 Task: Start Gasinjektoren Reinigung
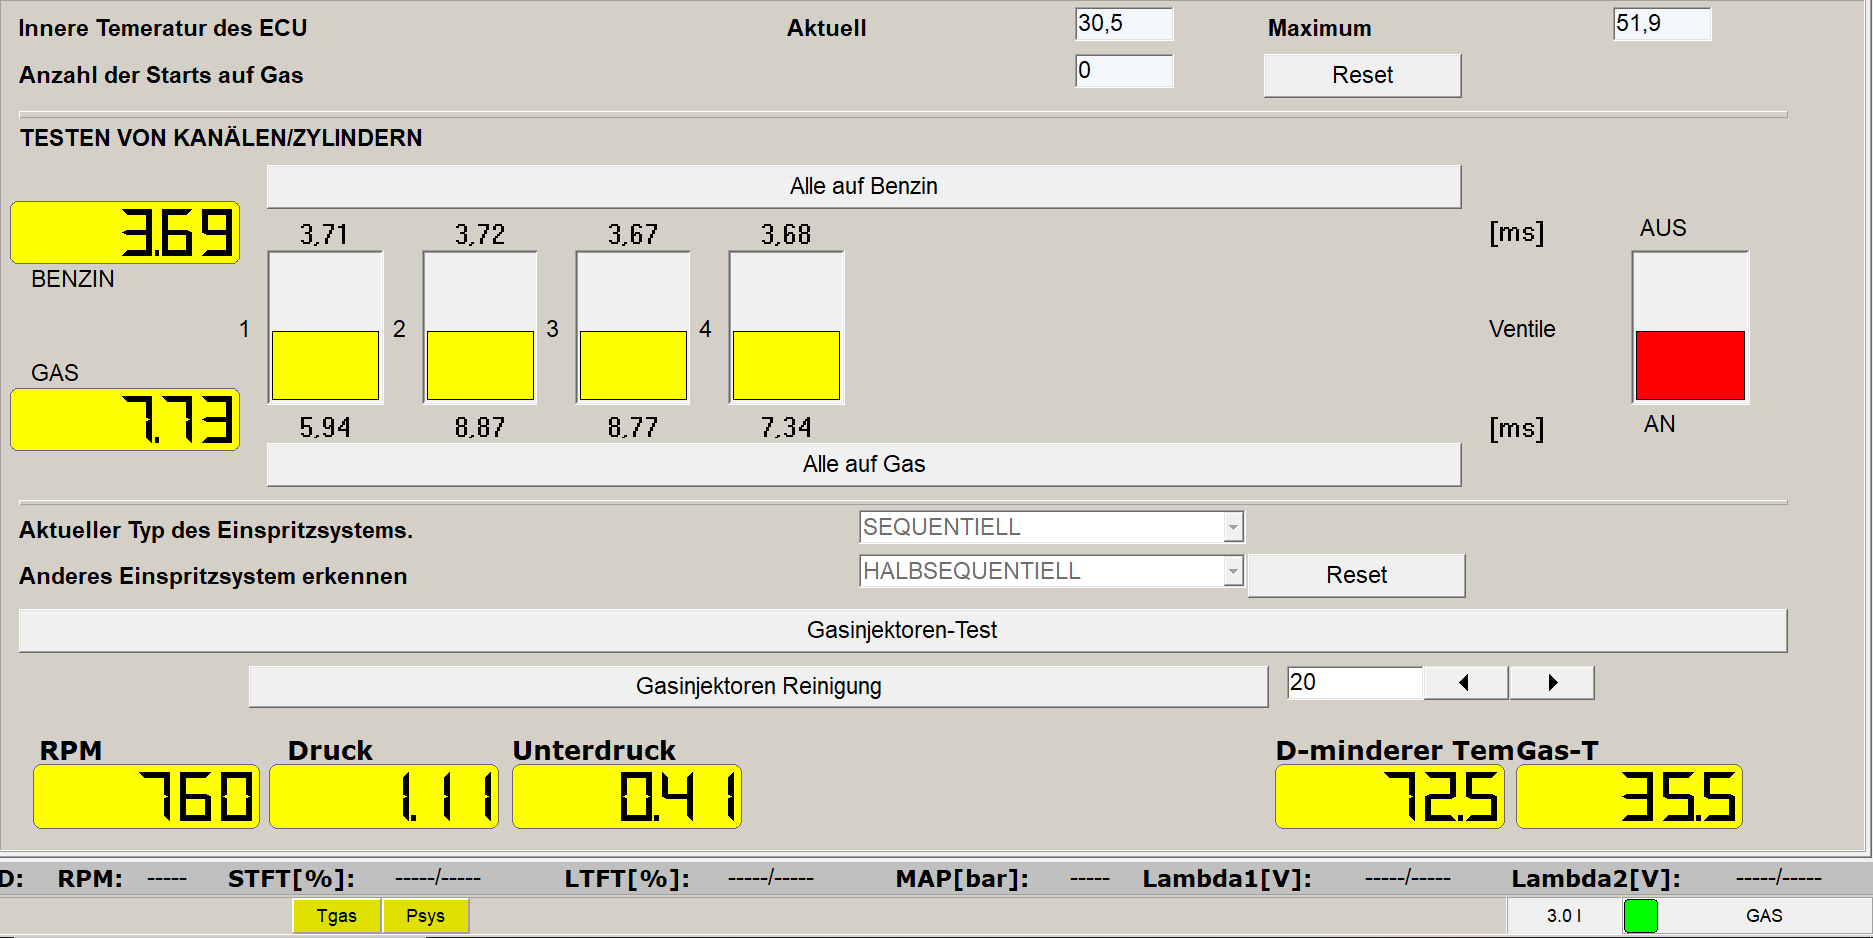[x=758, y=686]
